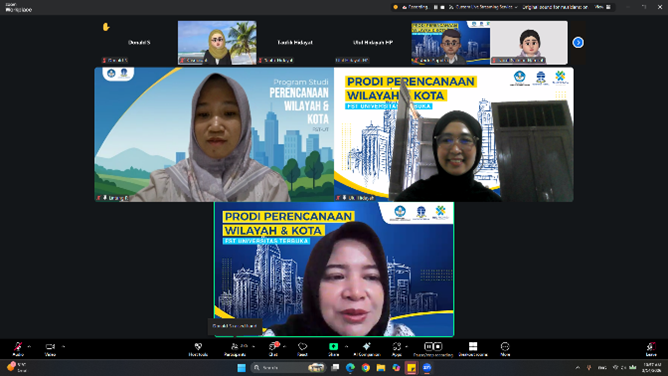This screenshot has height=376, width=668.
Task: Click the Leave meeting button
Action: click(651, 348)
